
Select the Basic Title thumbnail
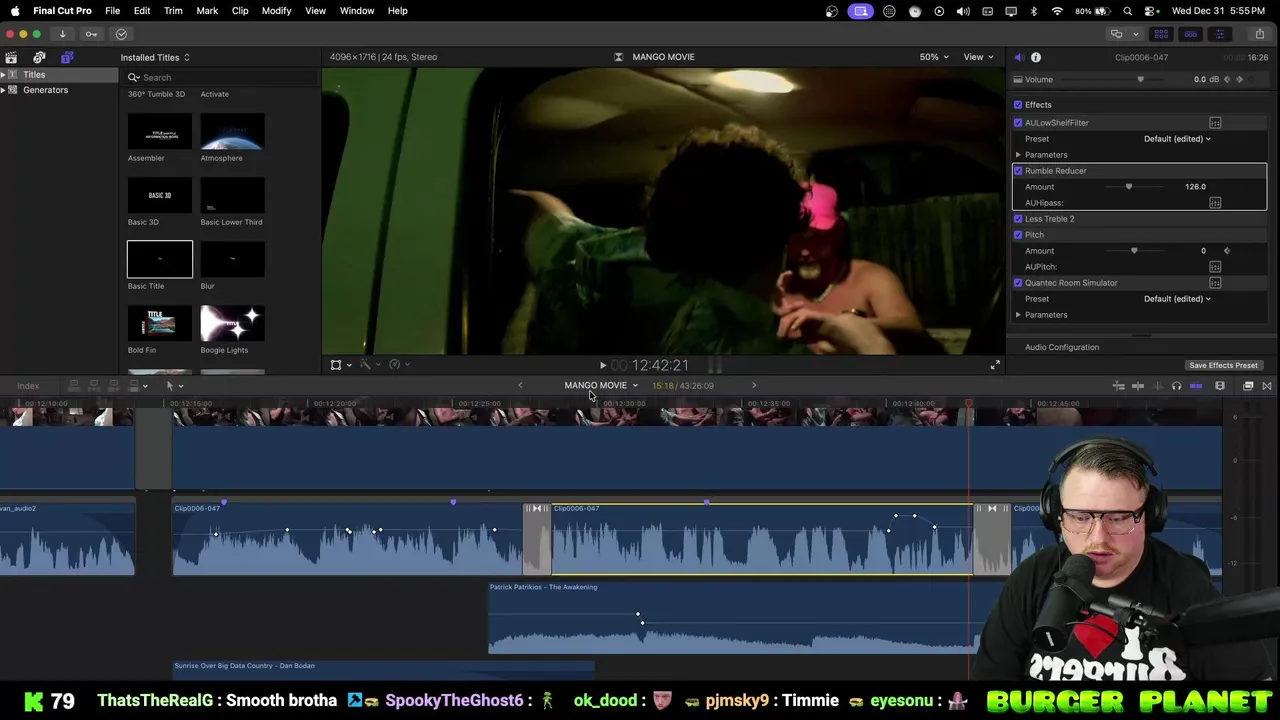(160, 259)
